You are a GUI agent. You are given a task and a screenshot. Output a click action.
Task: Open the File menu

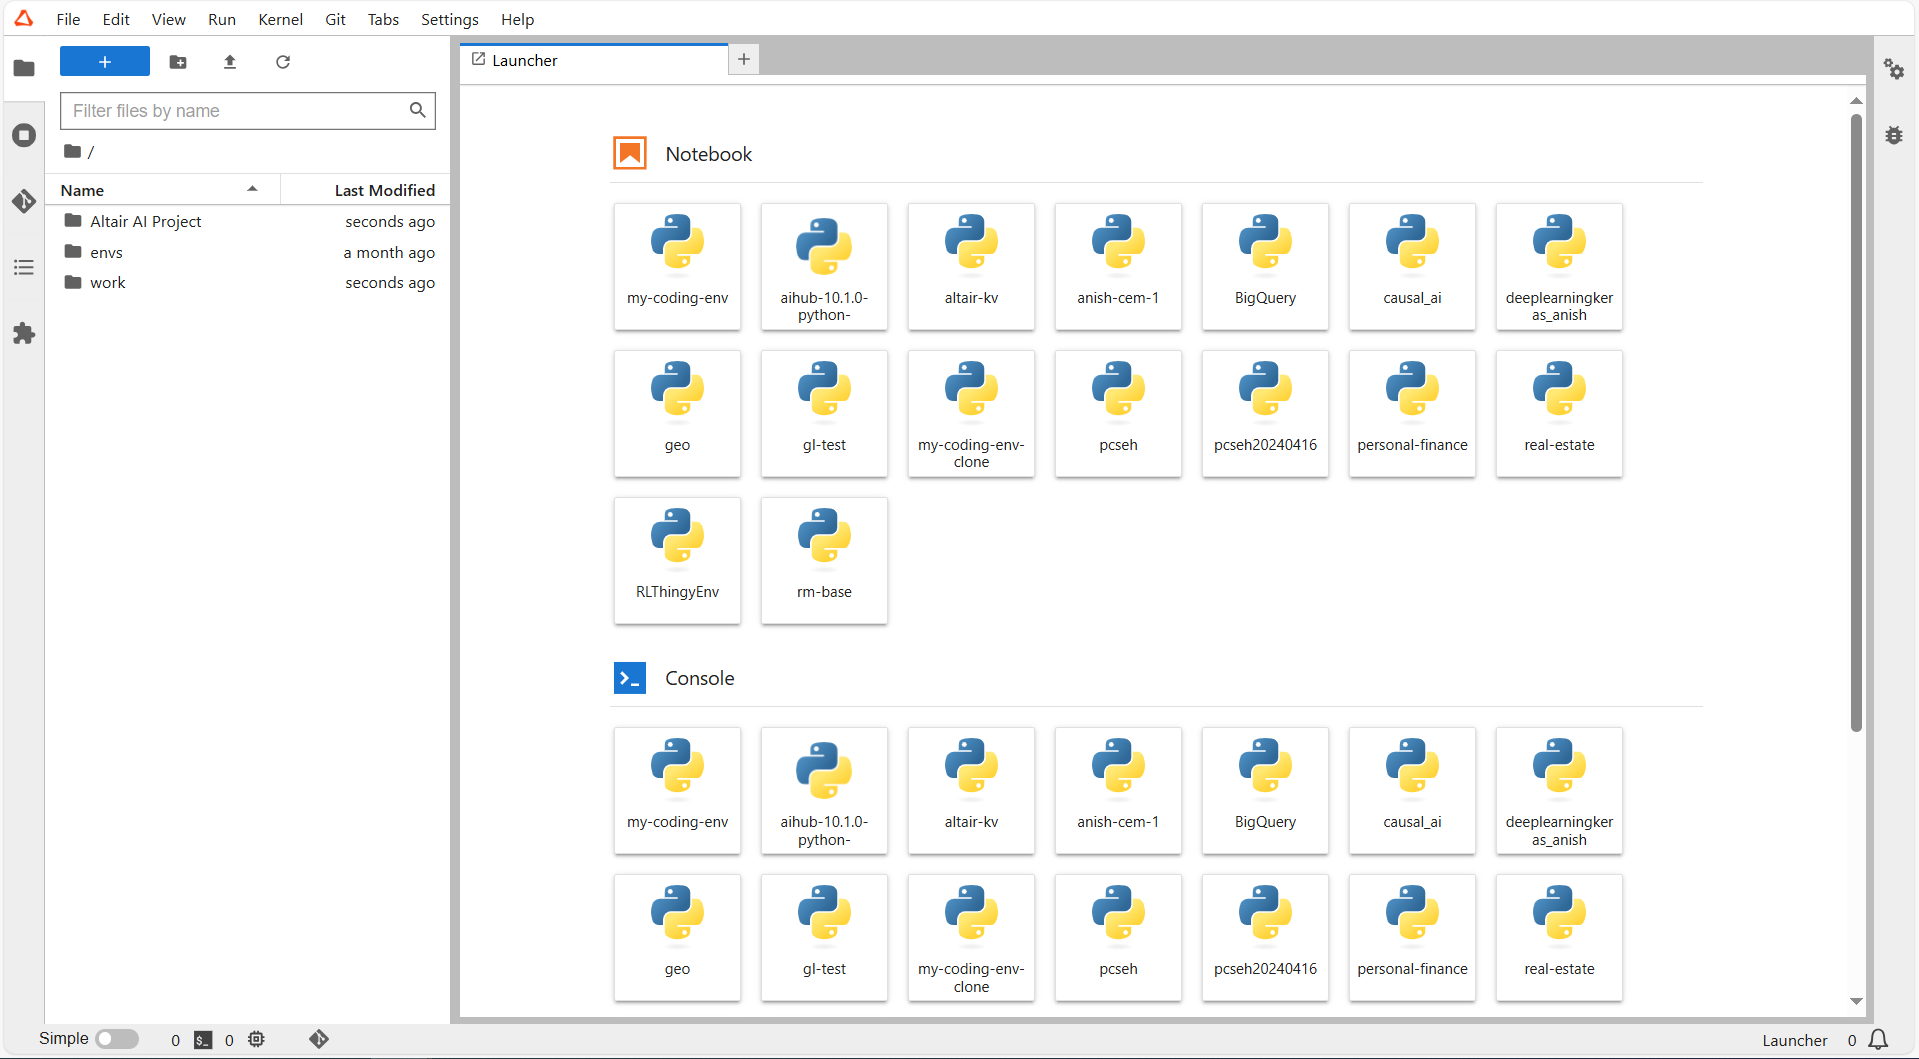point(68,19)
